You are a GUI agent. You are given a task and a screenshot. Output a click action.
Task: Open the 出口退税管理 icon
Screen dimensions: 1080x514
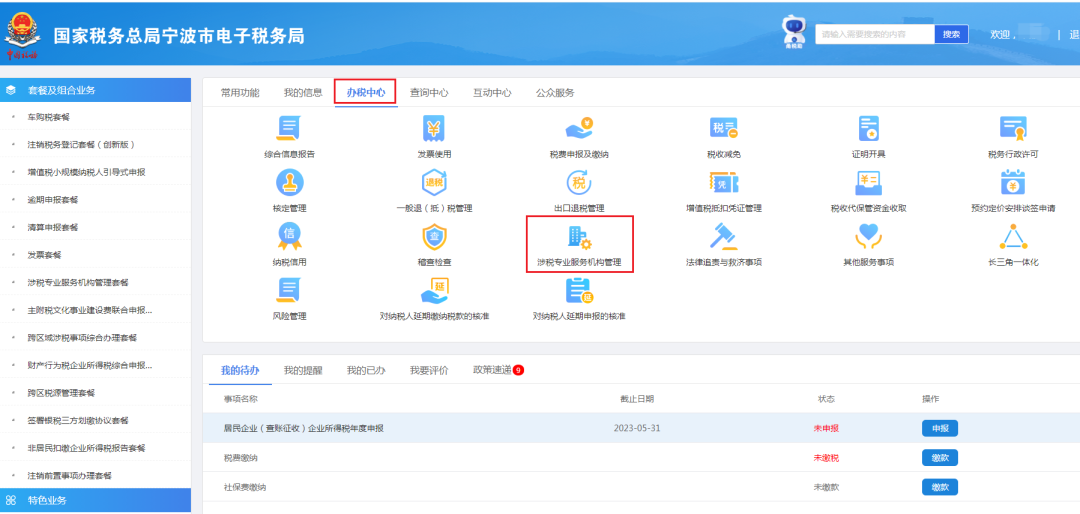(x=579, y=183)
